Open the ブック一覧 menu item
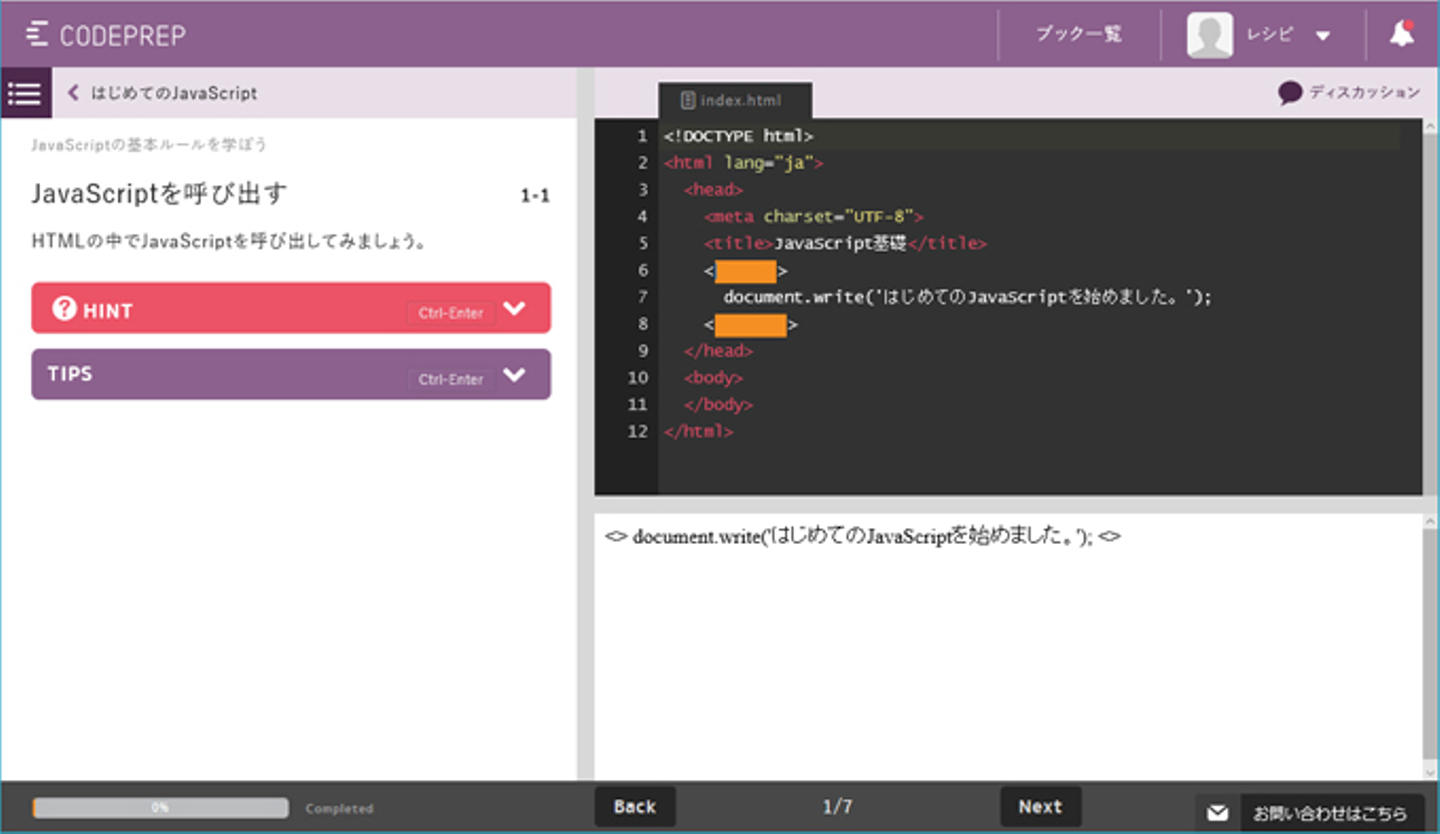The width and height of the screenshot is (1440, 834). point(1078,34)
